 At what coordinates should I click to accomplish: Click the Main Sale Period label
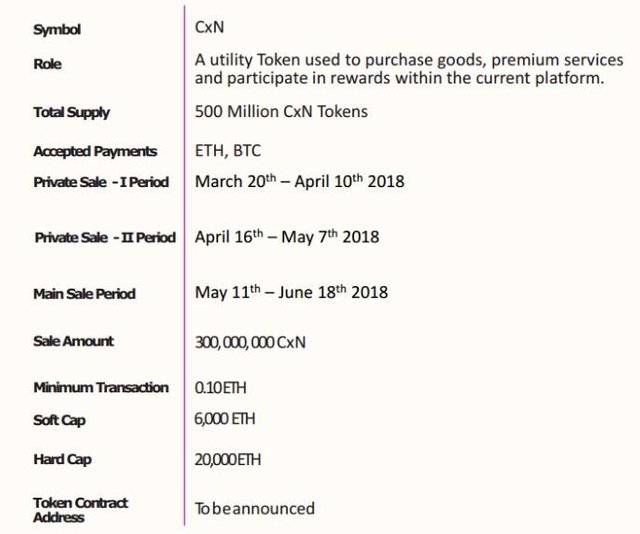tap(84, 294)
